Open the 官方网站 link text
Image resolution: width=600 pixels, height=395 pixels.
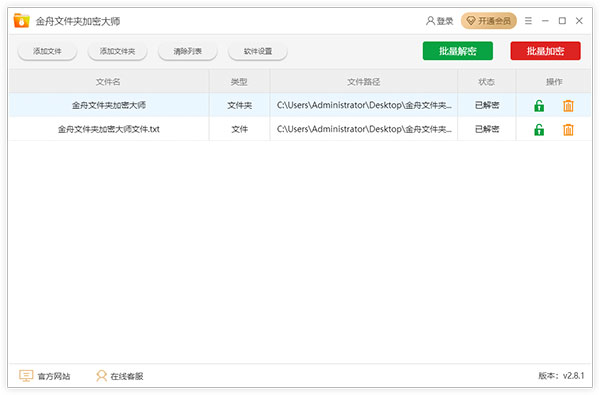point(54,376)
